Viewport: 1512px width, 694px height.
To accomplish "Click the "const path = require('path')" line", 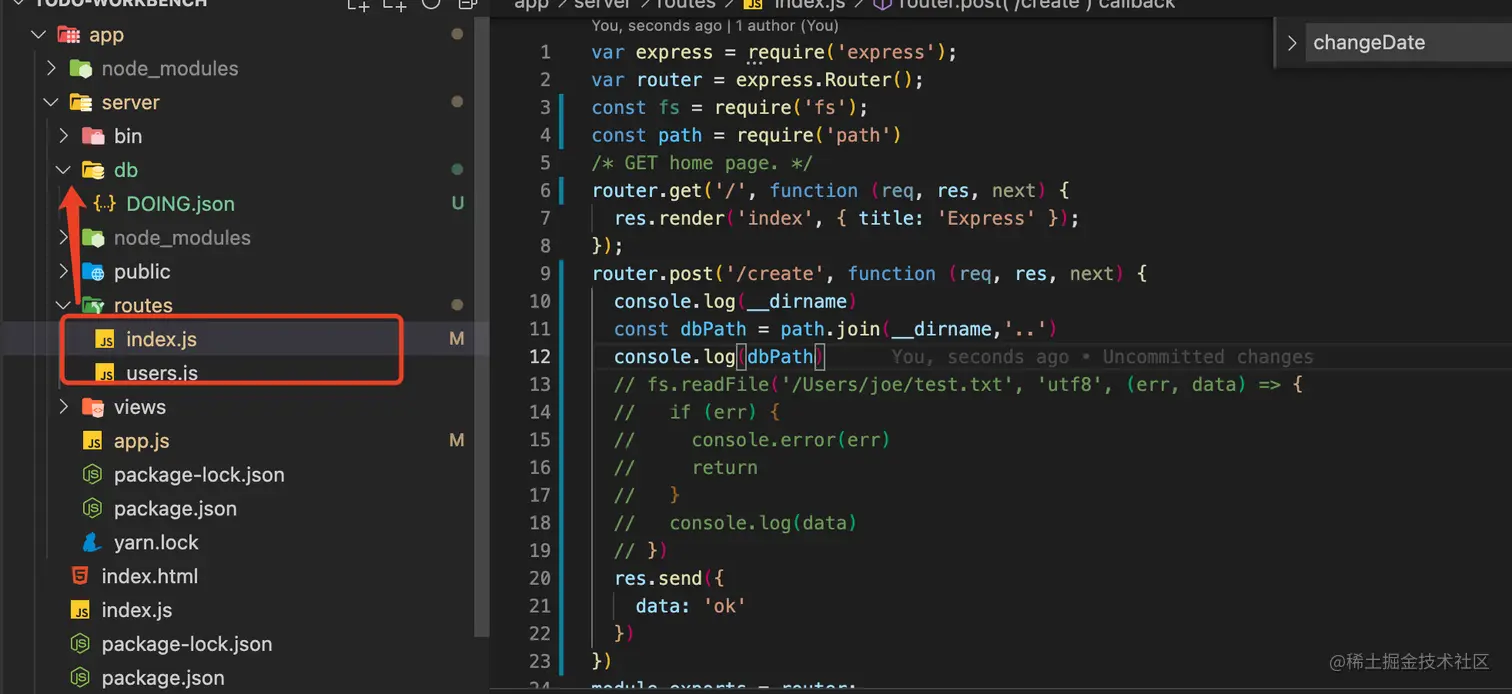I will (746, 135).
